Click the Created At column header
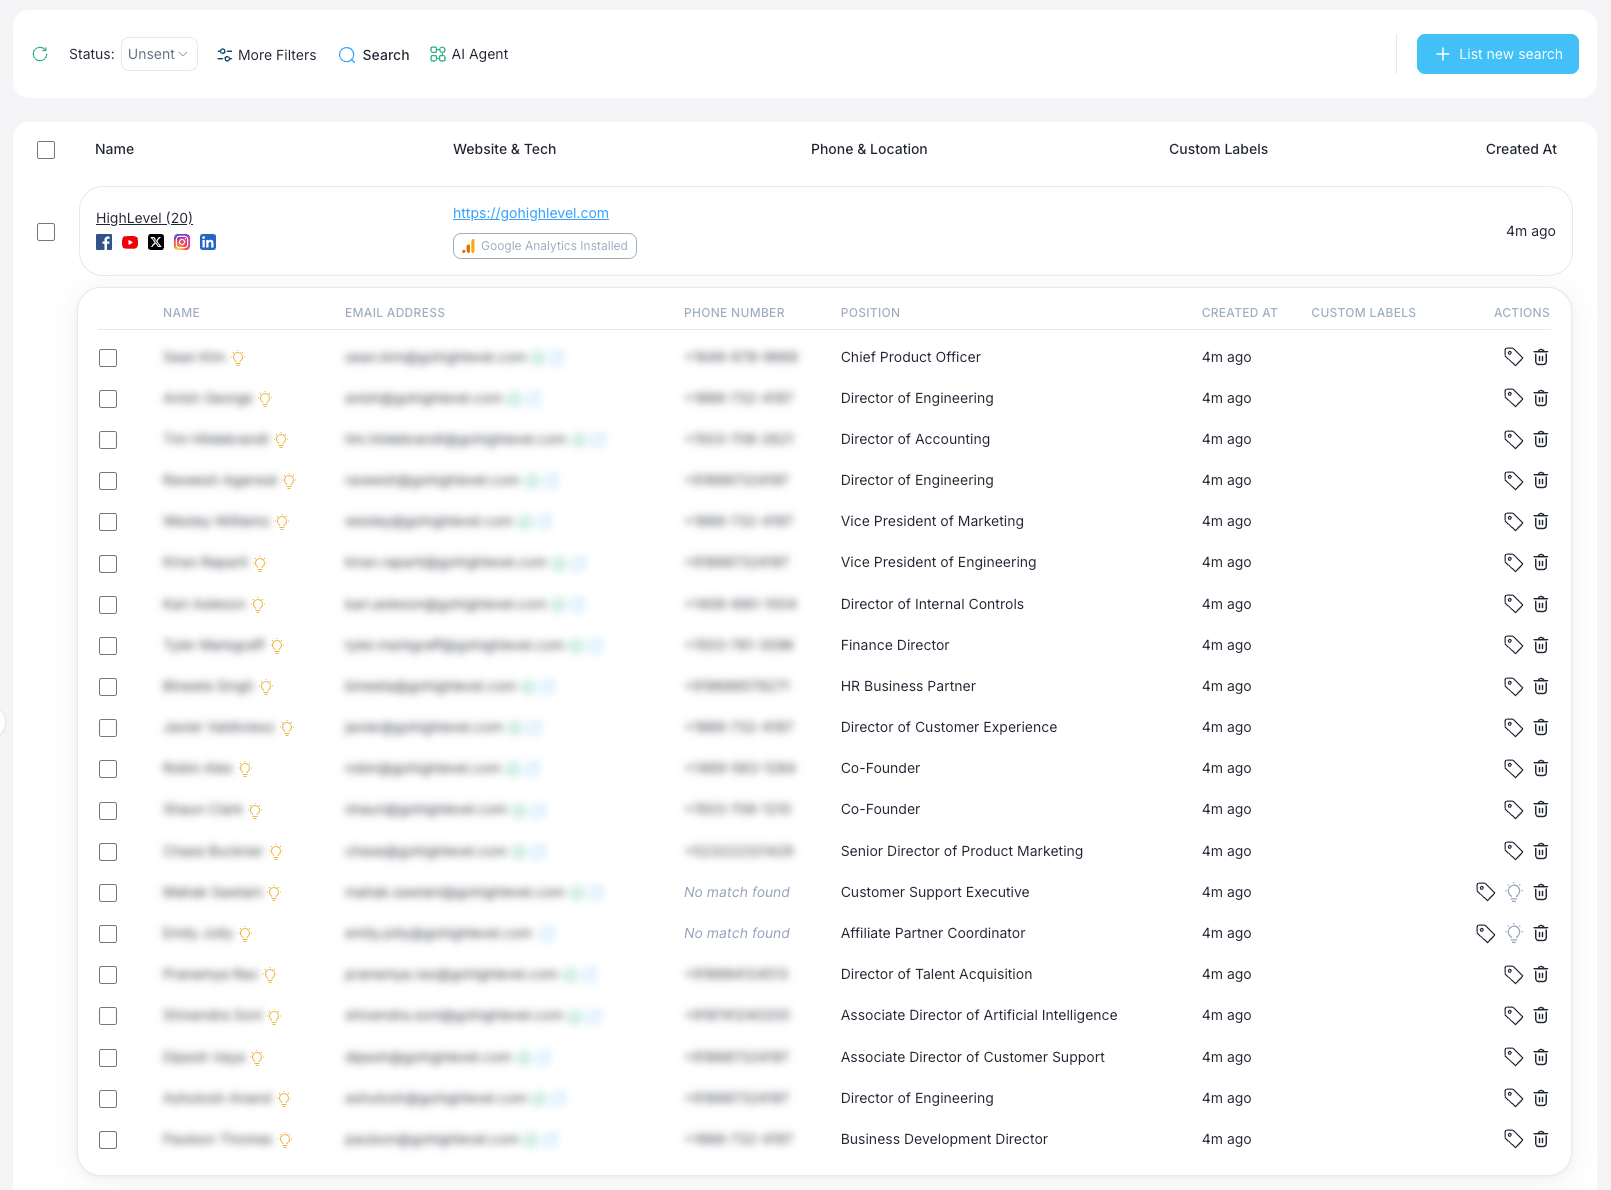 point(1521,149)
